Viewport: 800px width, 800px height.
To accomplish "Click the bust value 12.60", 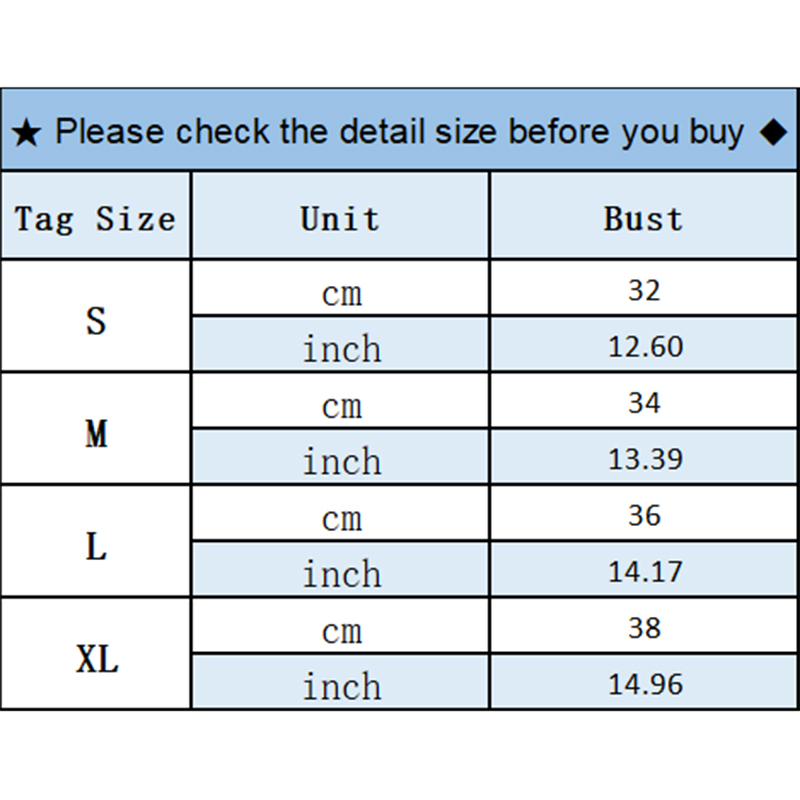I will coord(645,347).
